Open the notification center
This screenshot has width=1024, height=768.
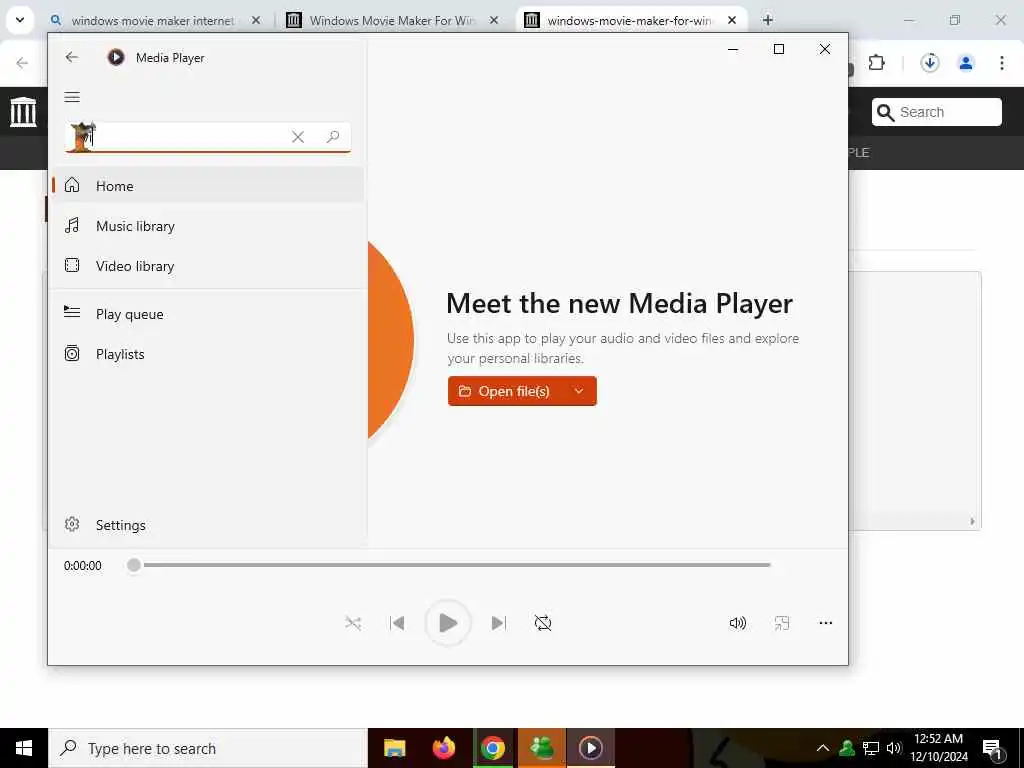coord(993,750)
